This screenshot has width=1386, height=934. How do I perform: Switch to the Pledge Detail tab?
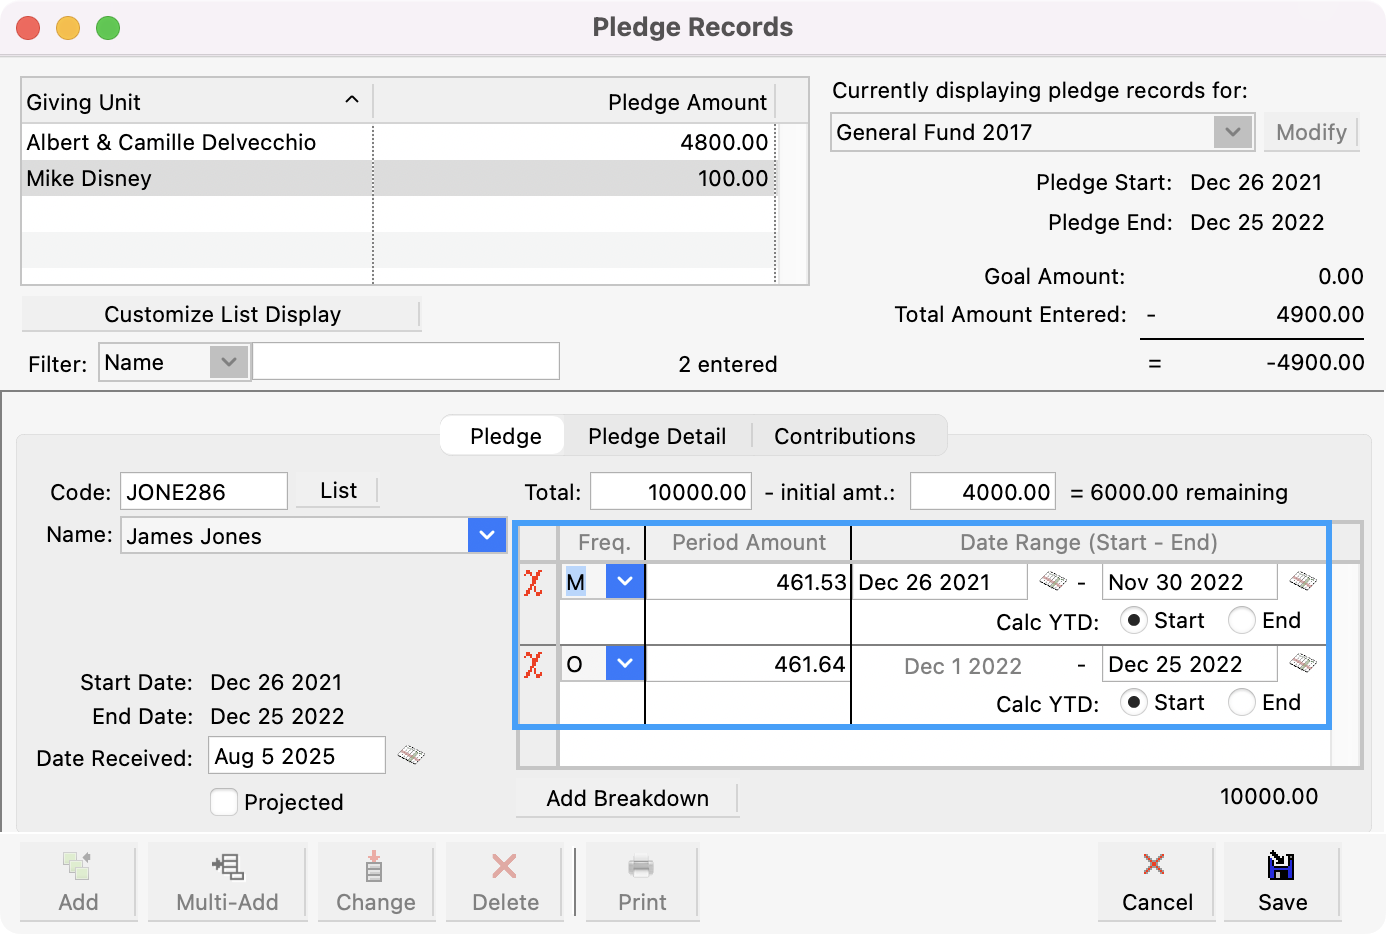pyautogui.click(x=657, y=436)
